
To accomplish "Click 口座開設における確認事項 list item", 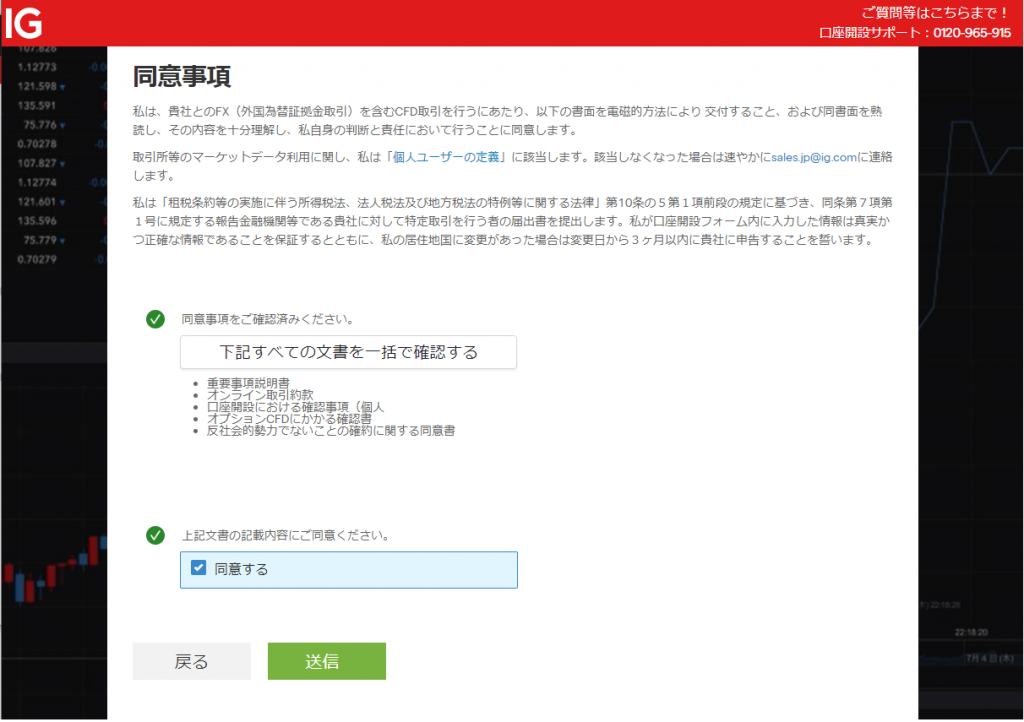I will 295,407.
